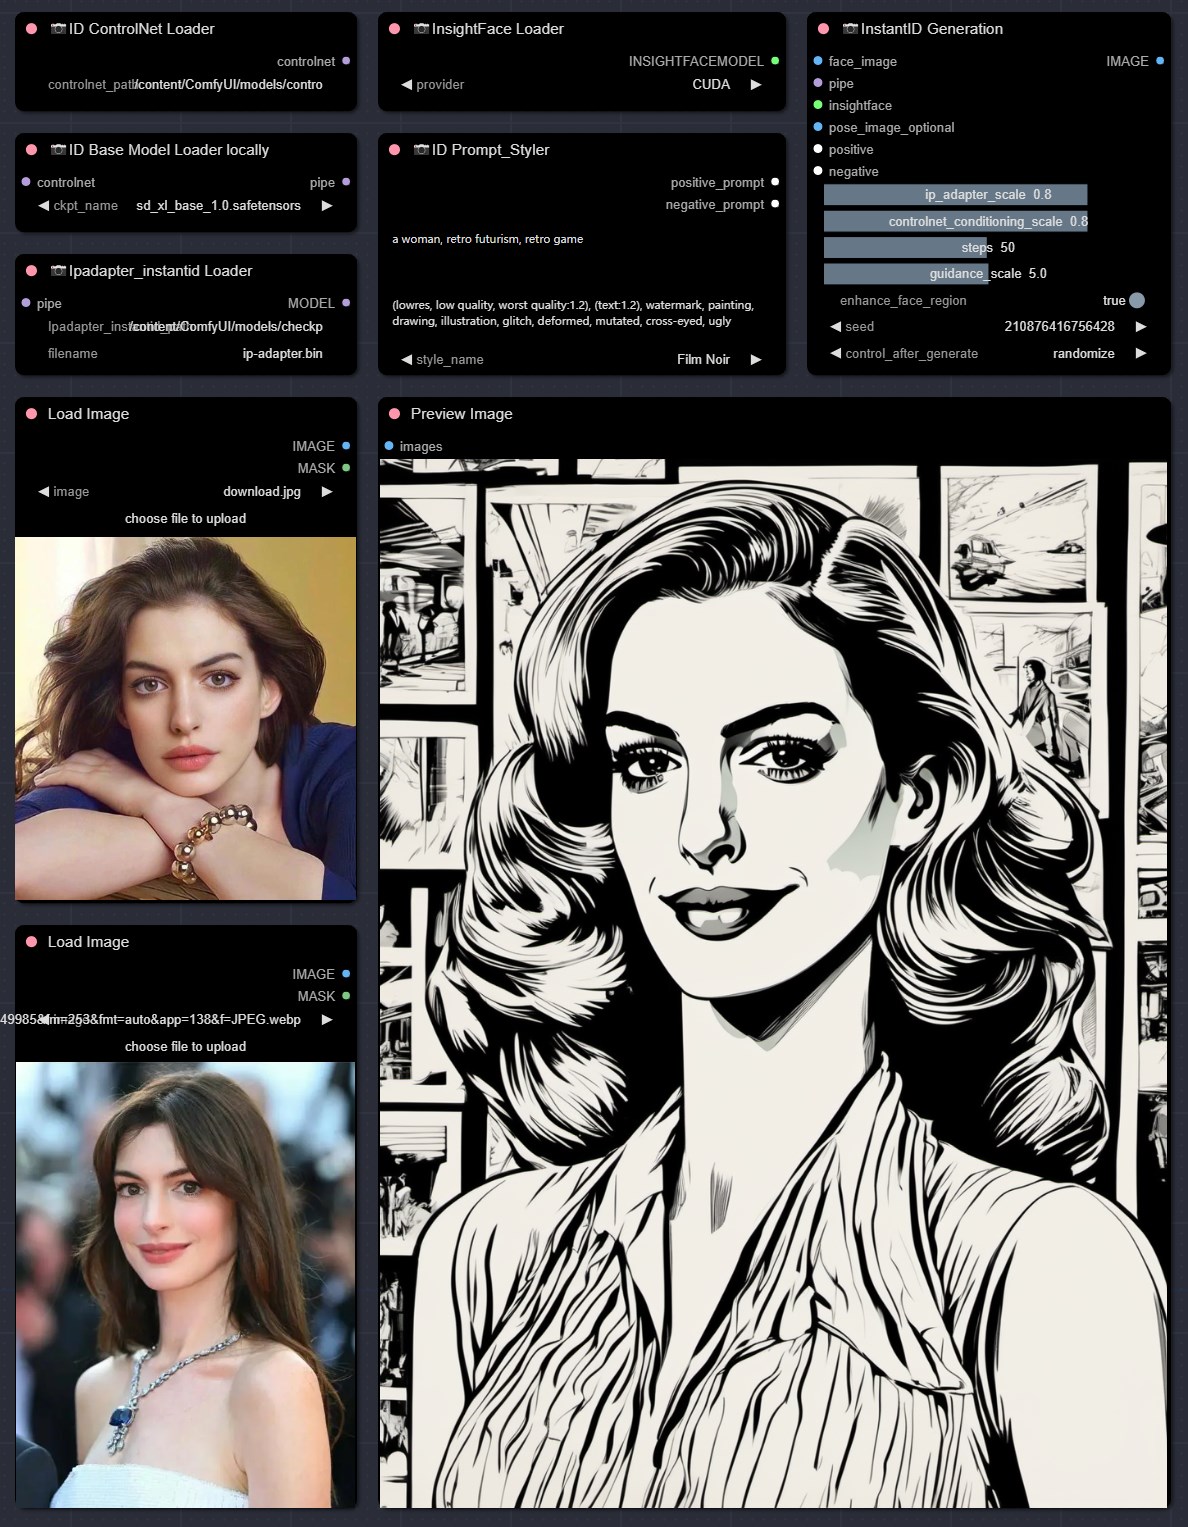Screen dimensions: 1188x1527
Task: Click the Ipadapter_instantid Loader collapse dot
Action: click(31, 271)
